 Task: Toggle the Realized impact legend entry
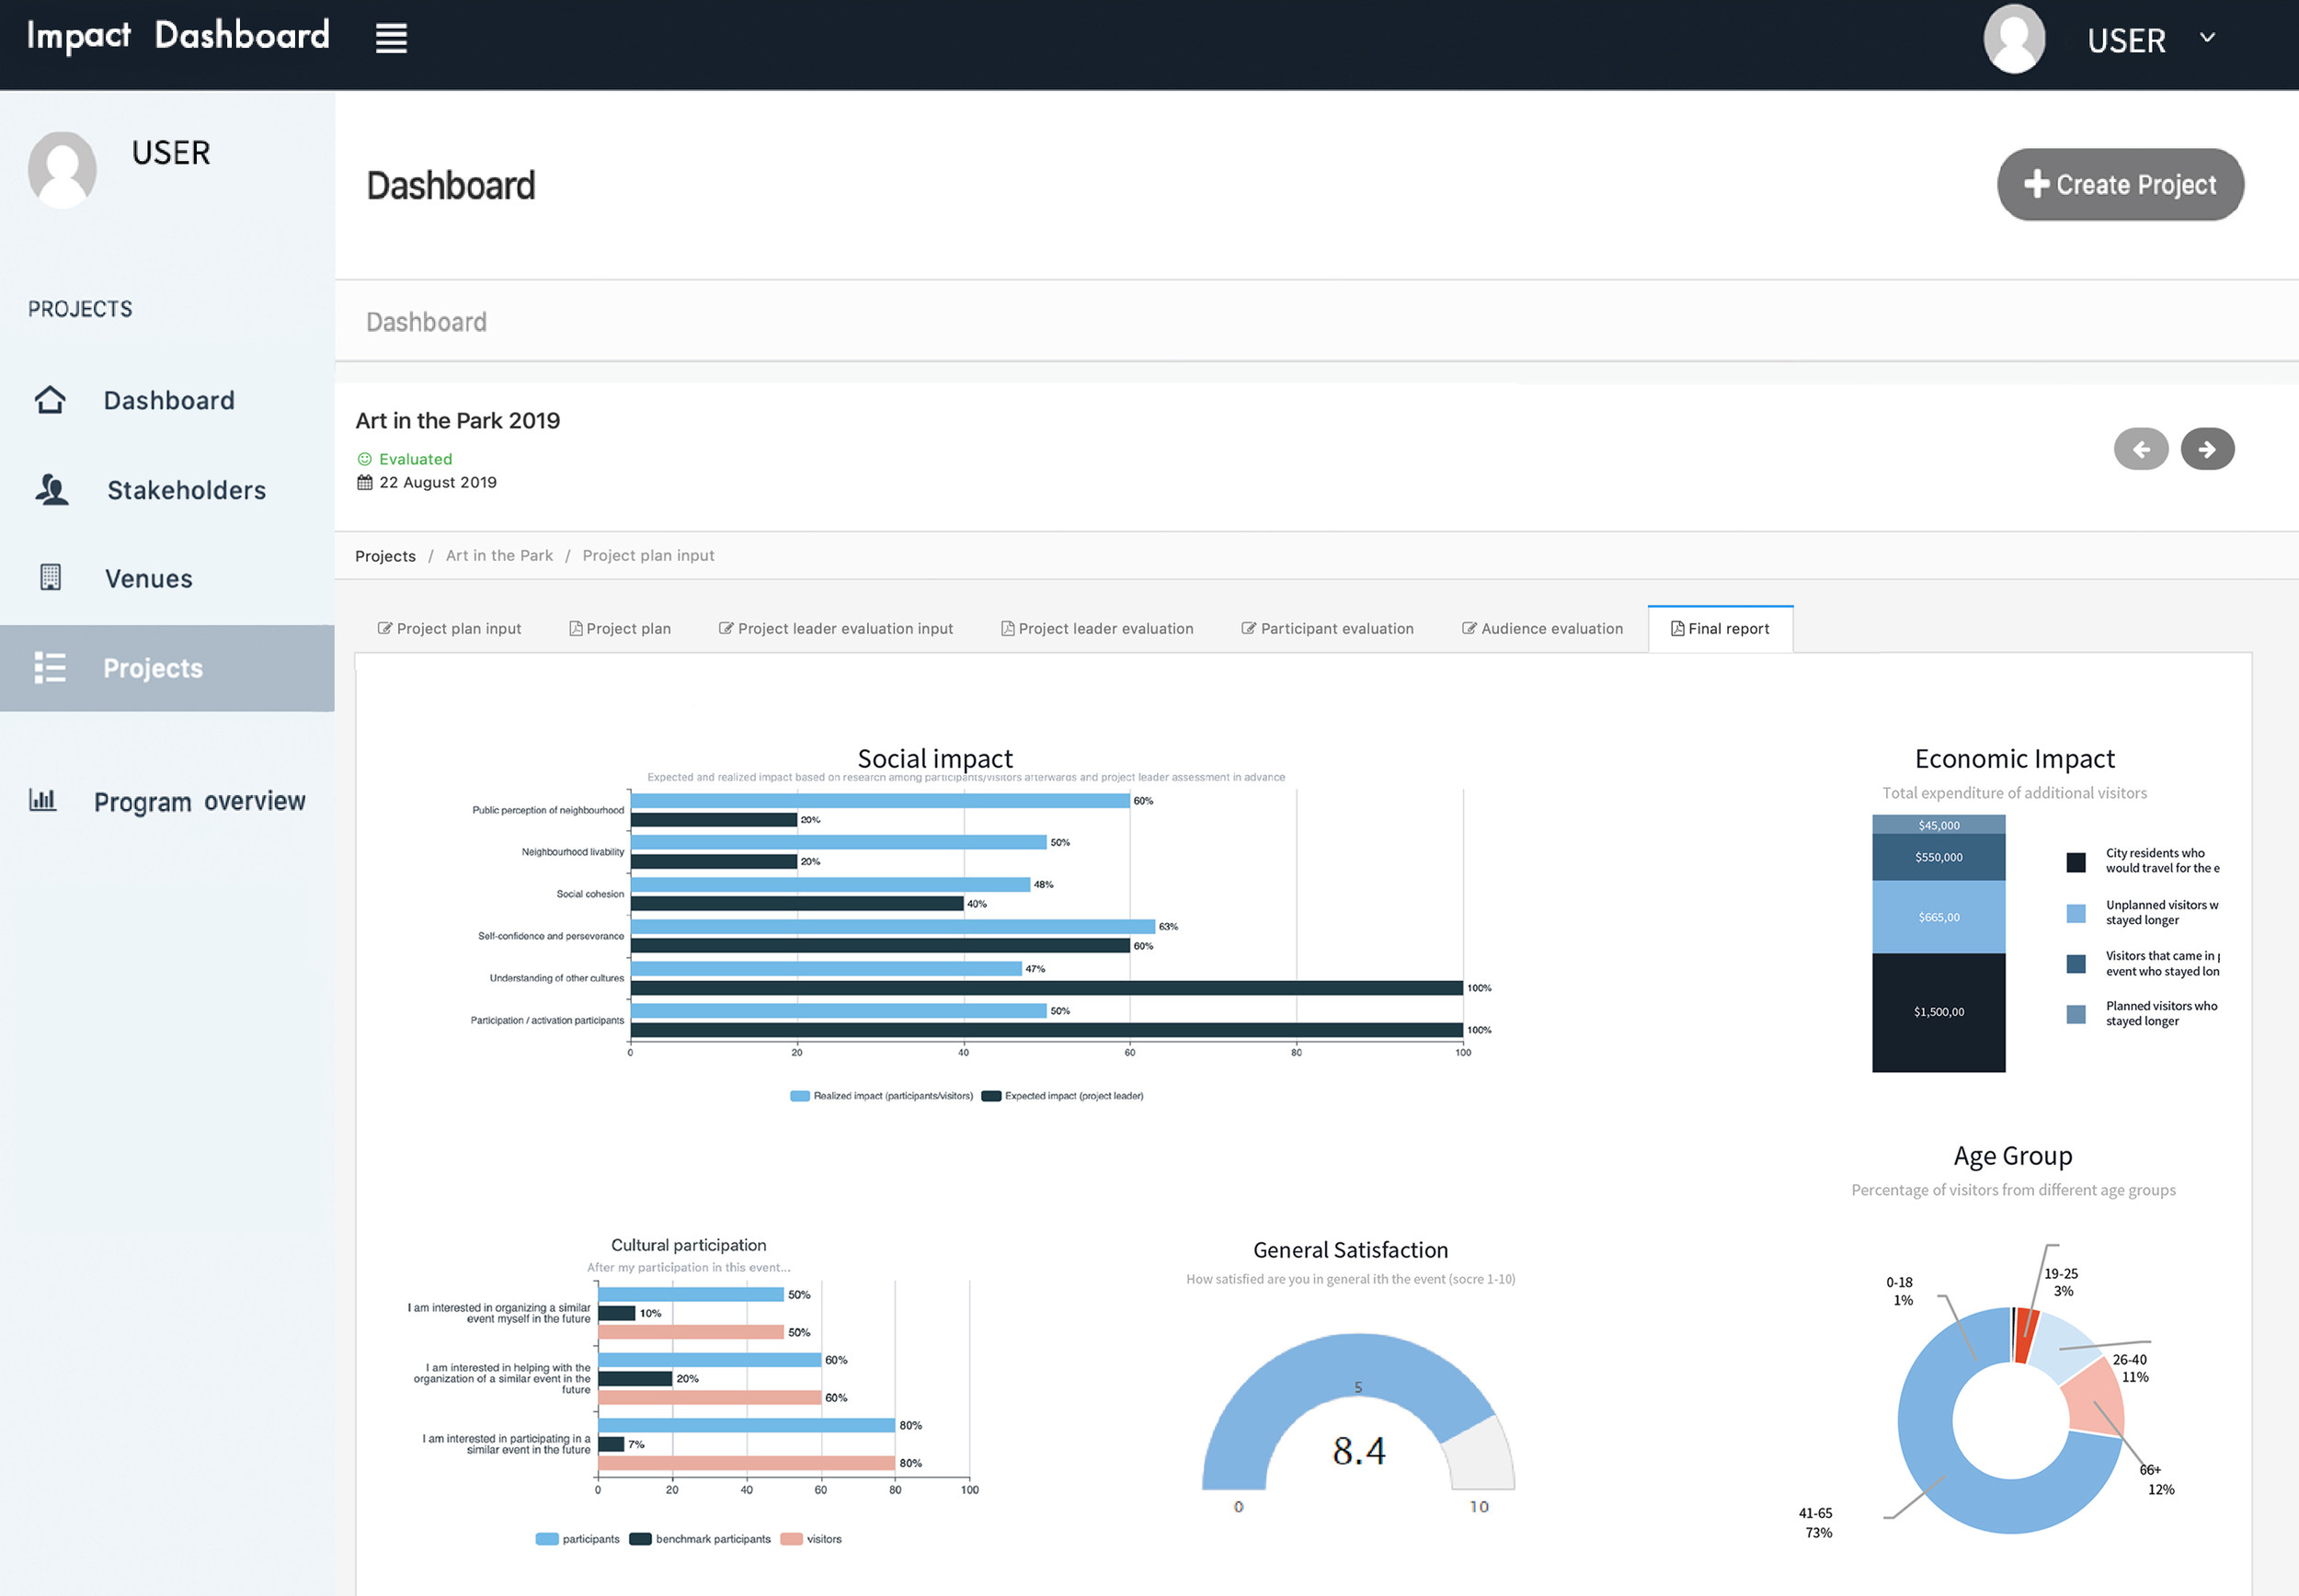(x=880, y=1096)
